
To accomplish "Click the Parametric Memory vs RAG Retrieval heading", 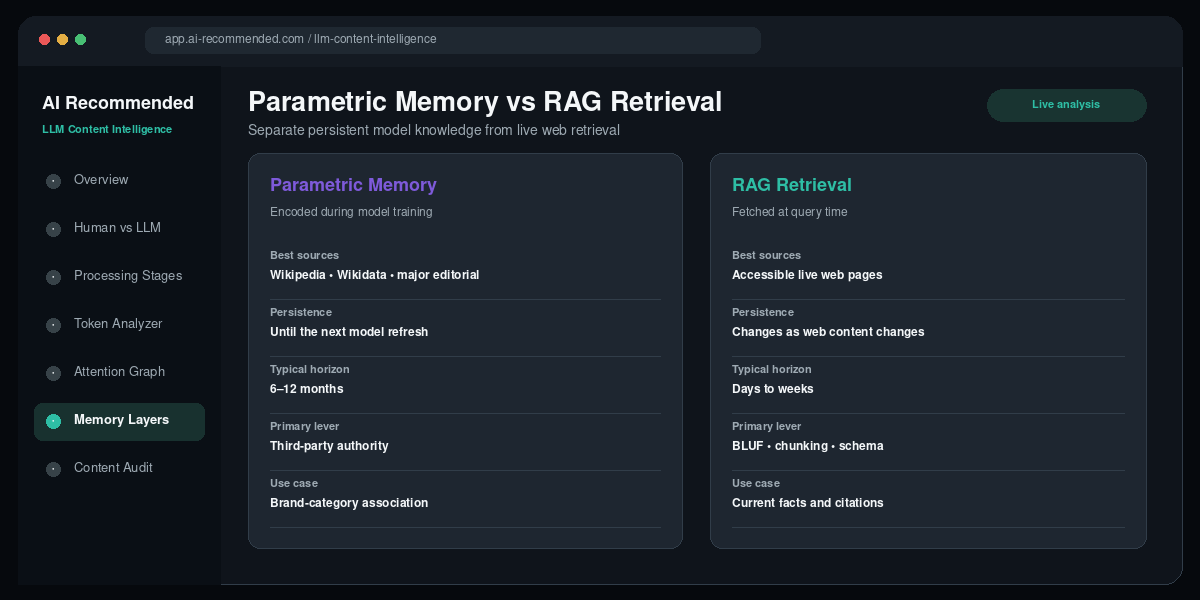I will point(485,102).
